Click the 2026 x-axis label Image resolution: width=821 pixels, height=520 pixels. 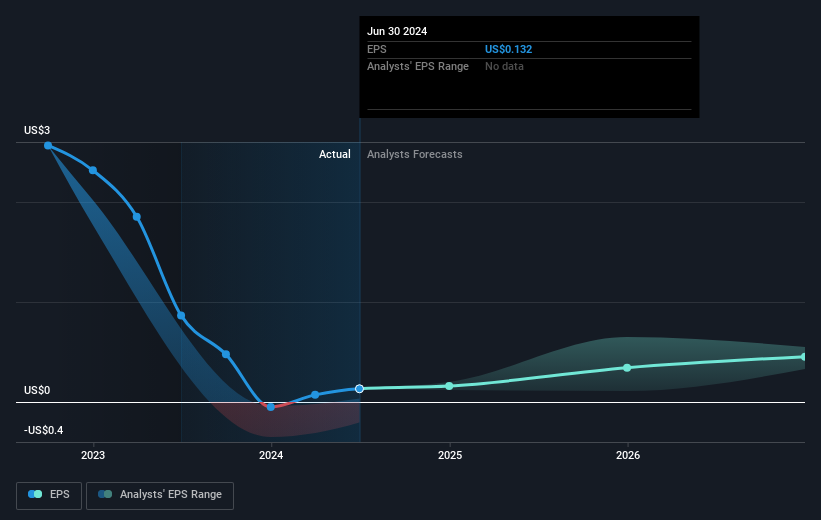(628, 455)
